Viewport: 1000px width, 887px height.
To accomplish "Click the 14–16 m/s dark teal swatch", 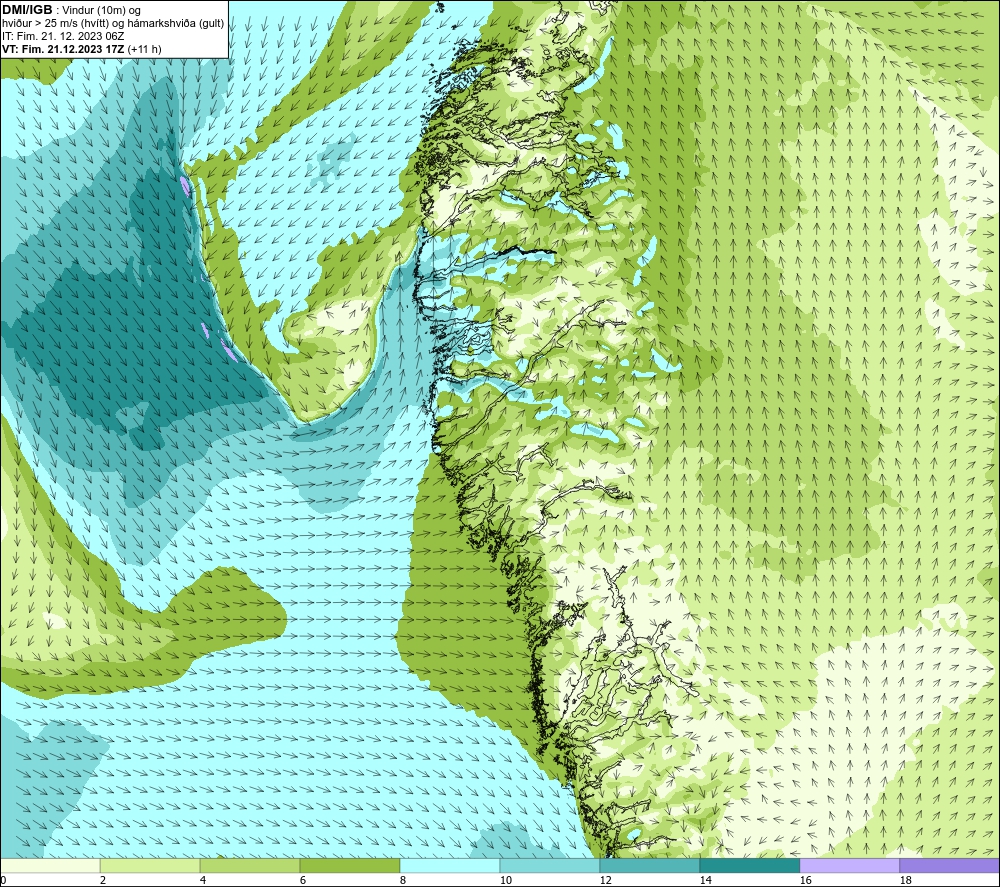I will pyautogui.click(x=749, y=866).
